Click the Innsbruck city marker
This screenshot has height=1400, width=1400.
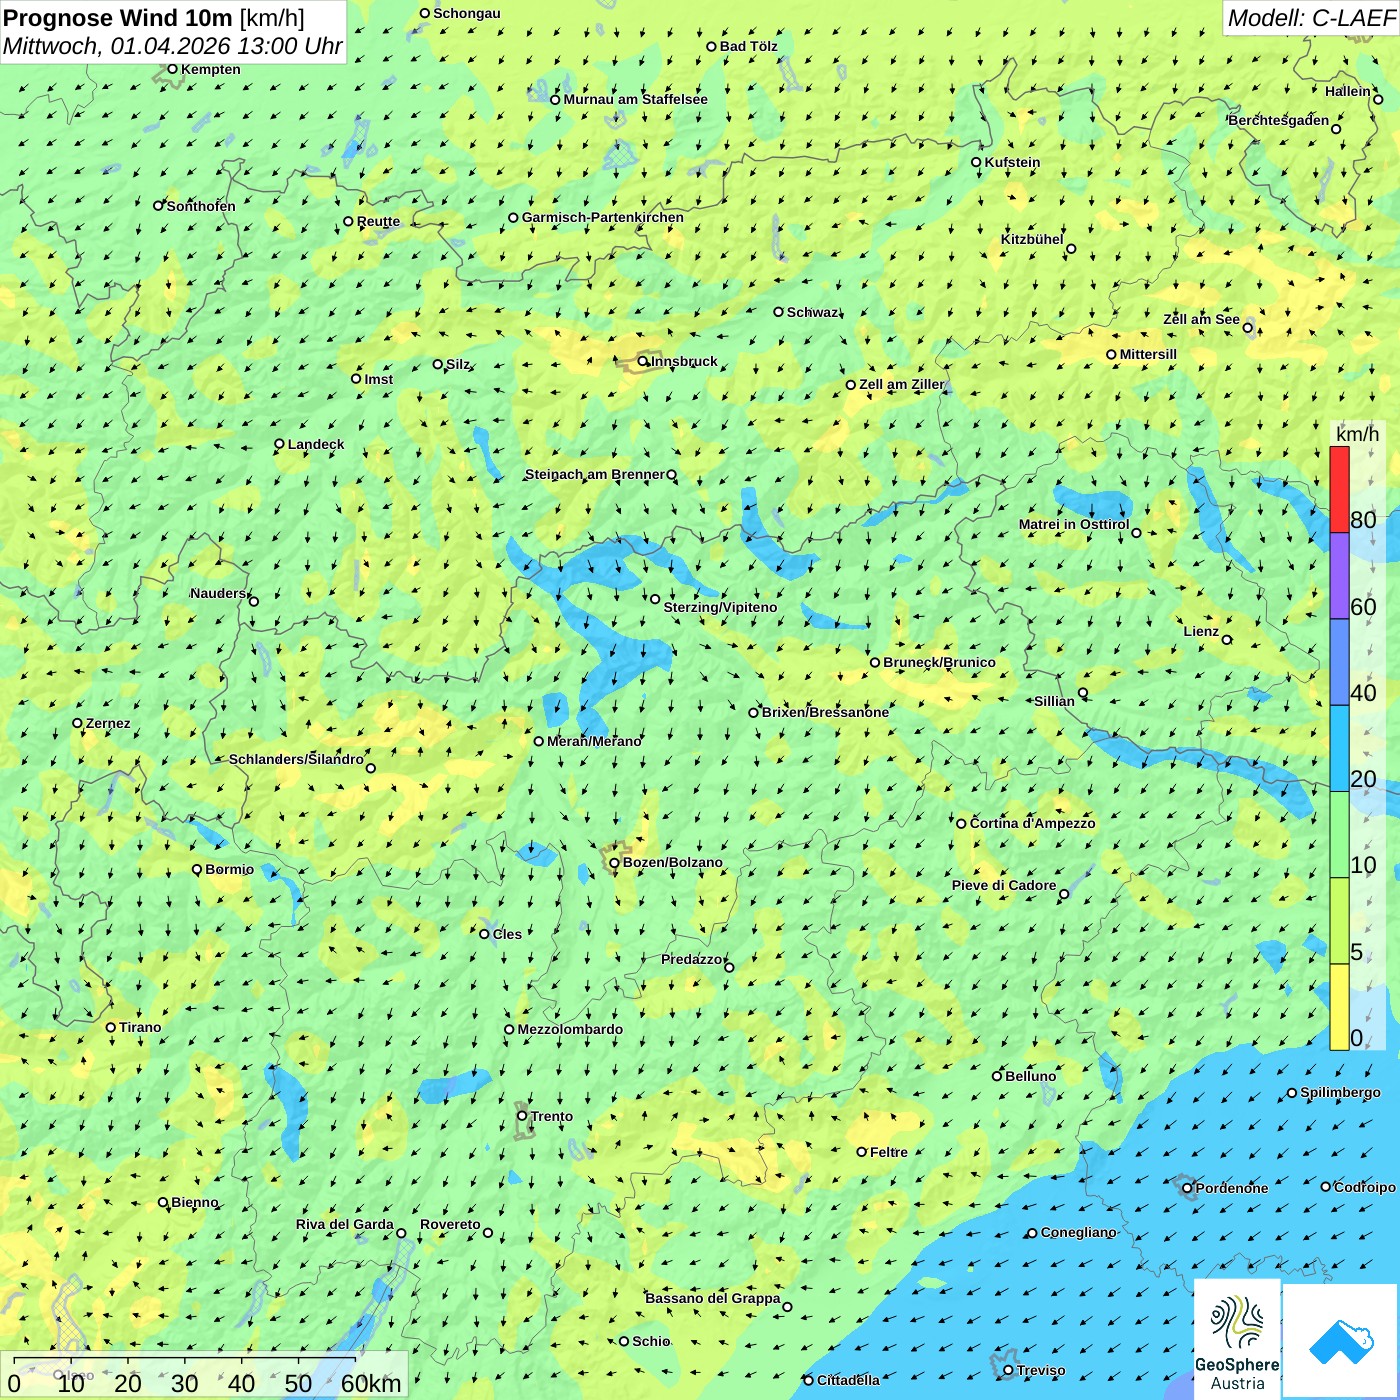tap(643, 362)
